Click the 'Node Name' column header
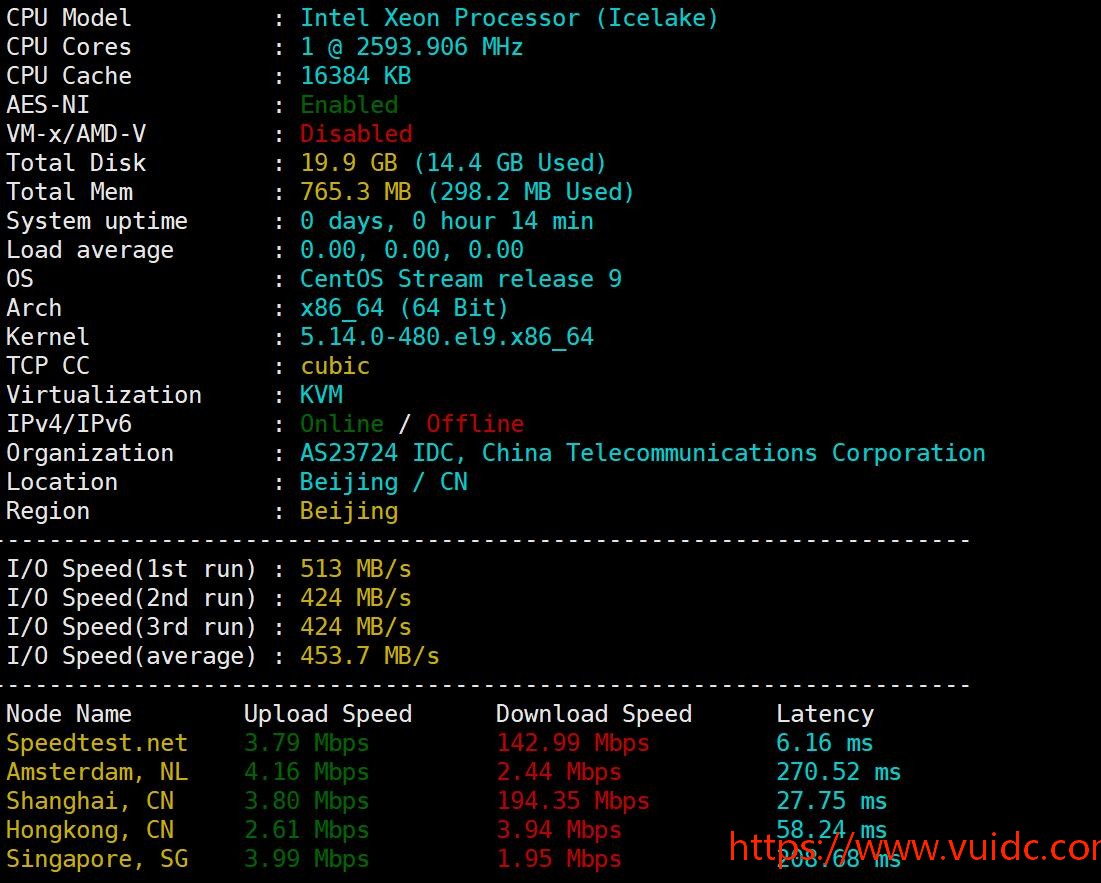The height and width of the screenshot is (883, 1101). click(69, 714)
